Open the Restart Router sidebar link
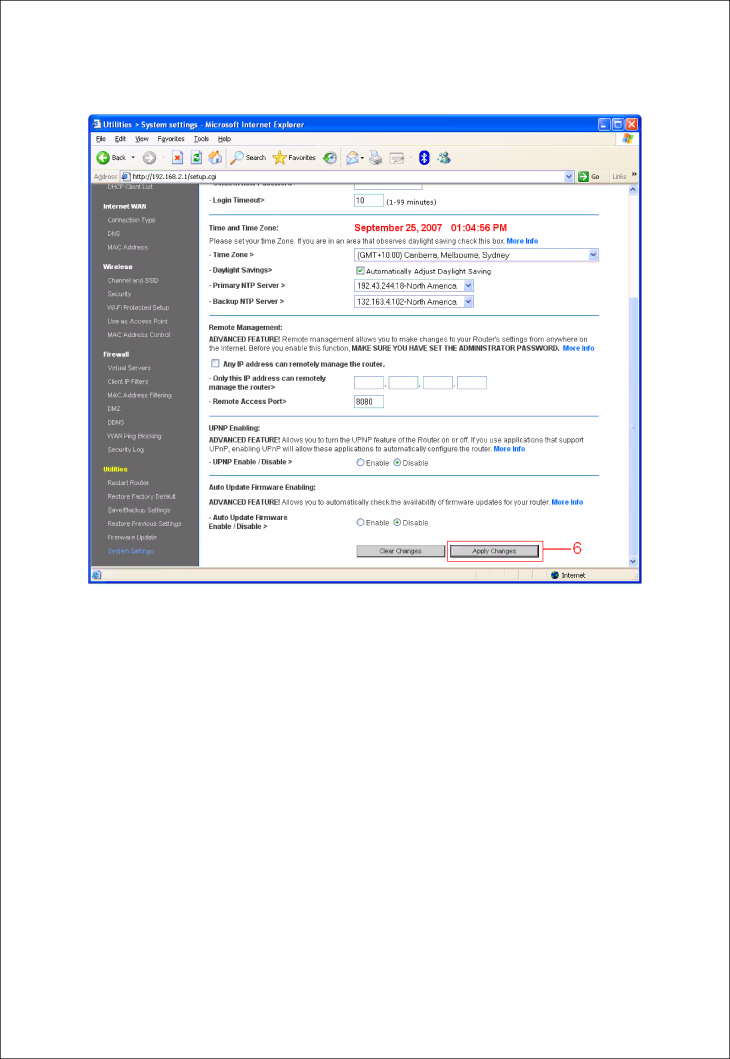Viewport: 730px width, 1059px height. [128, 483]
